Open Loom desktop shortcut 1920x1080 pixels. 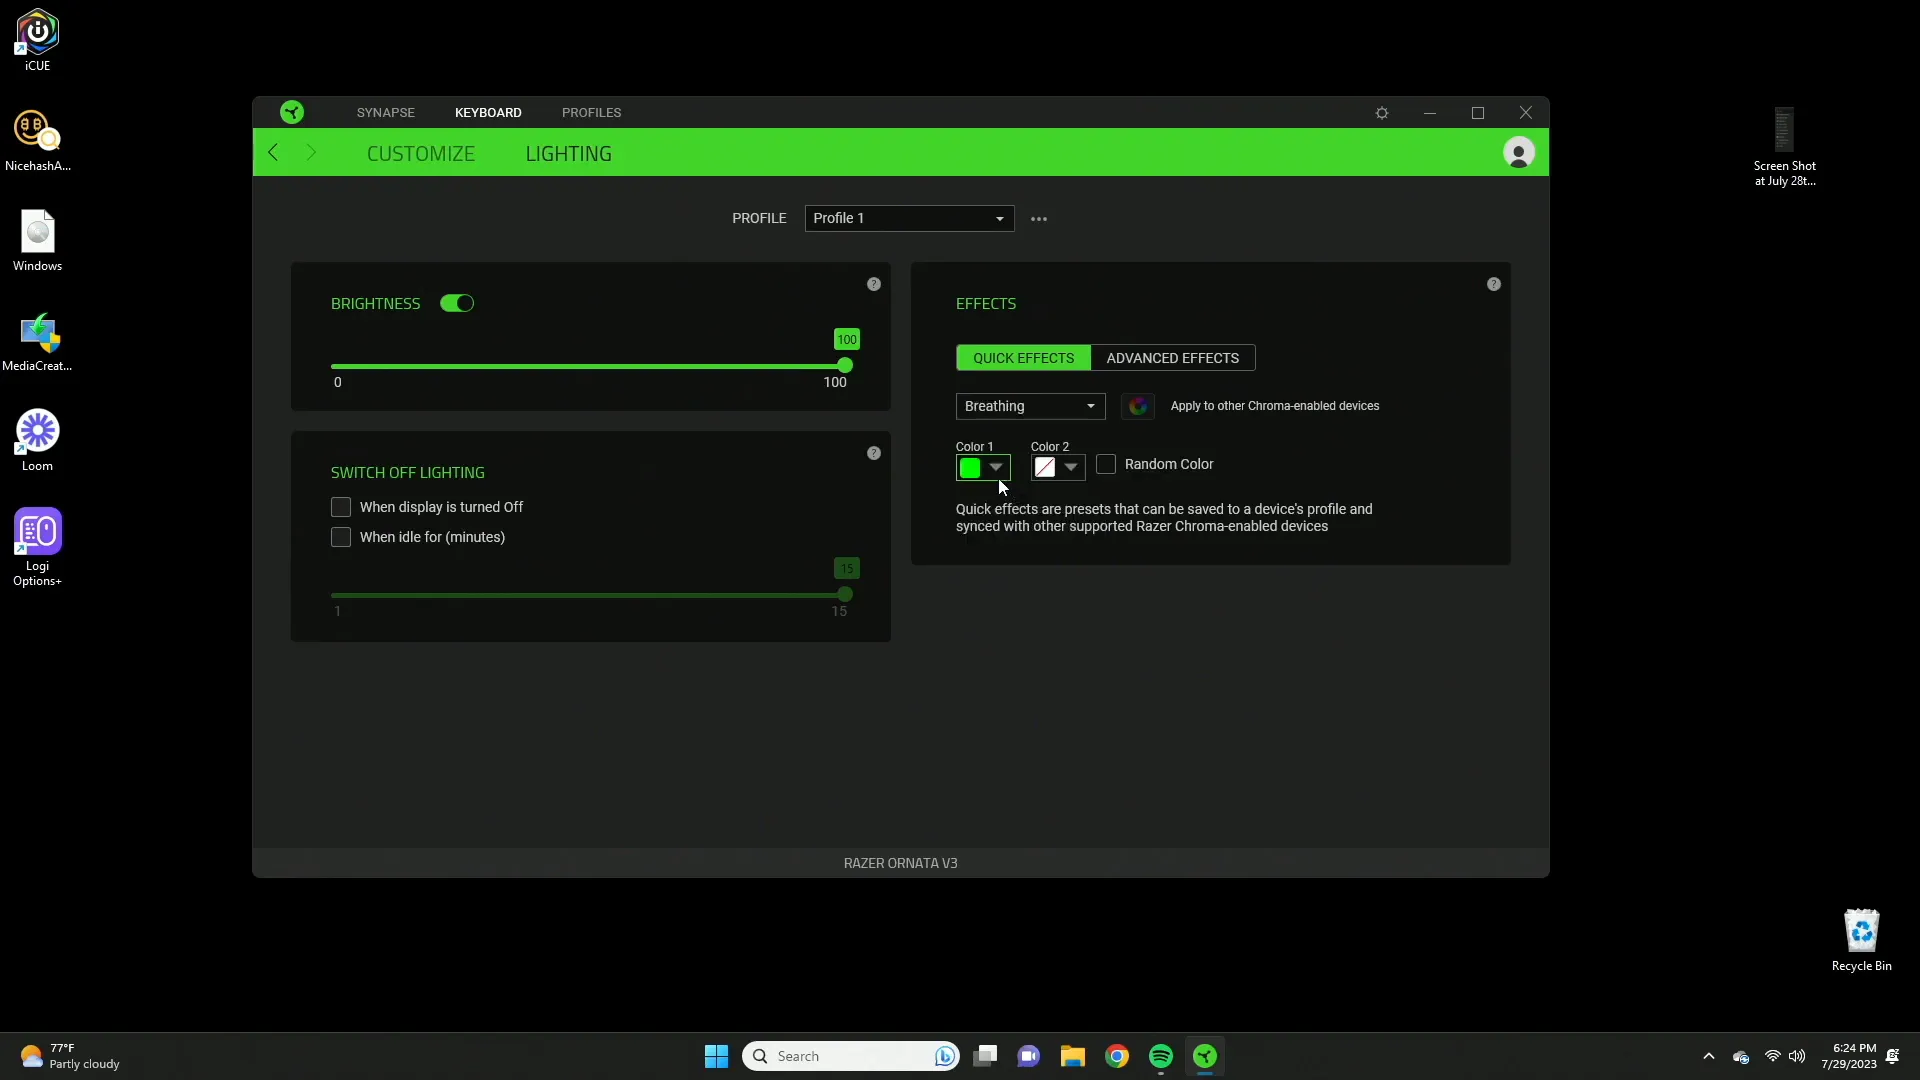coord(37,441)
